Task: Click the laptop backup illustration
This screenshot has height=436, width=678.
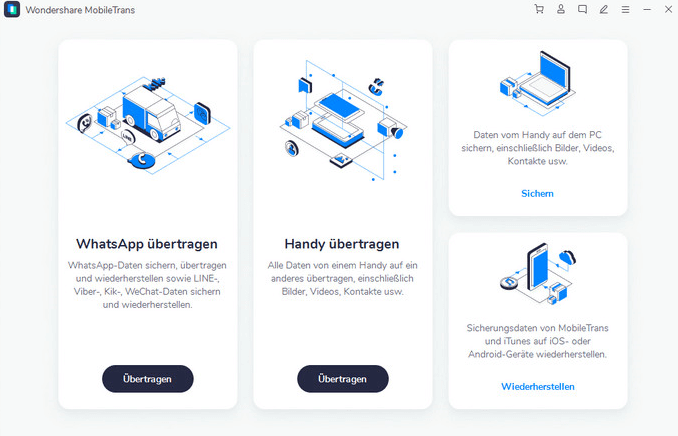Action: click(538, 83)
